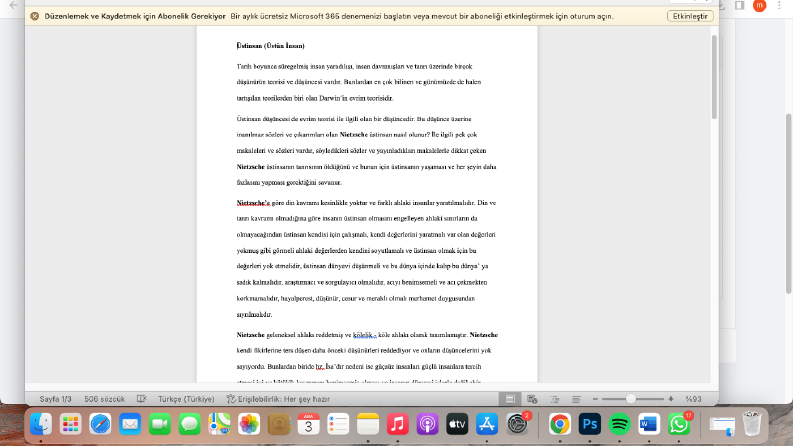Zoom in with the plus button
This screenshot has width=793, height=446.
671,399
